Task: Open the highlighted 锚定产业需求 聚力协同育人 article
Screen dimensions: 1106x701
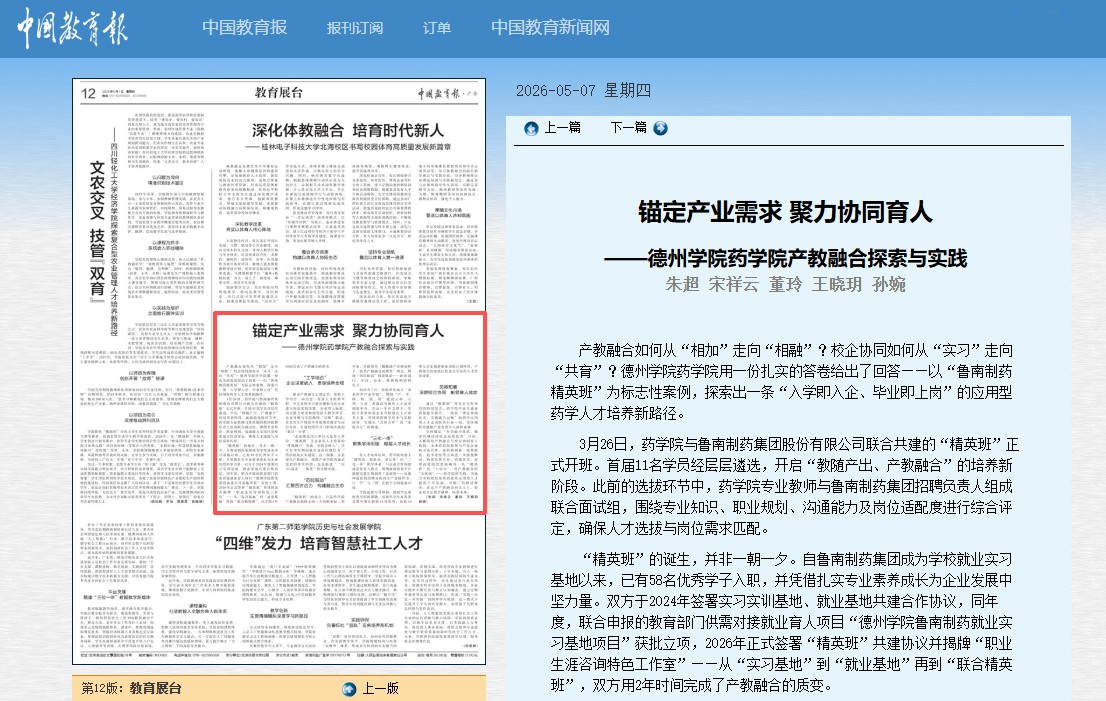Action: point(349,413)
